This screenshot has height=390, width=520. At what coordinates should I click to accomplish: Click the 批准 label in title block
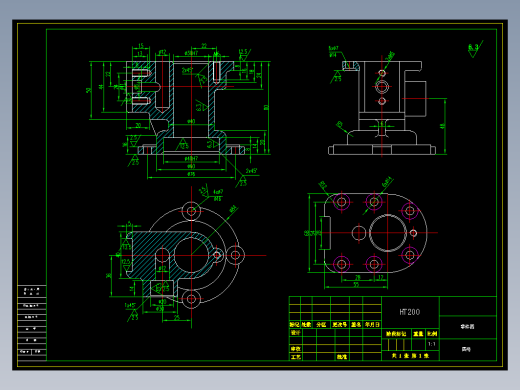click(x=342, y=357)
